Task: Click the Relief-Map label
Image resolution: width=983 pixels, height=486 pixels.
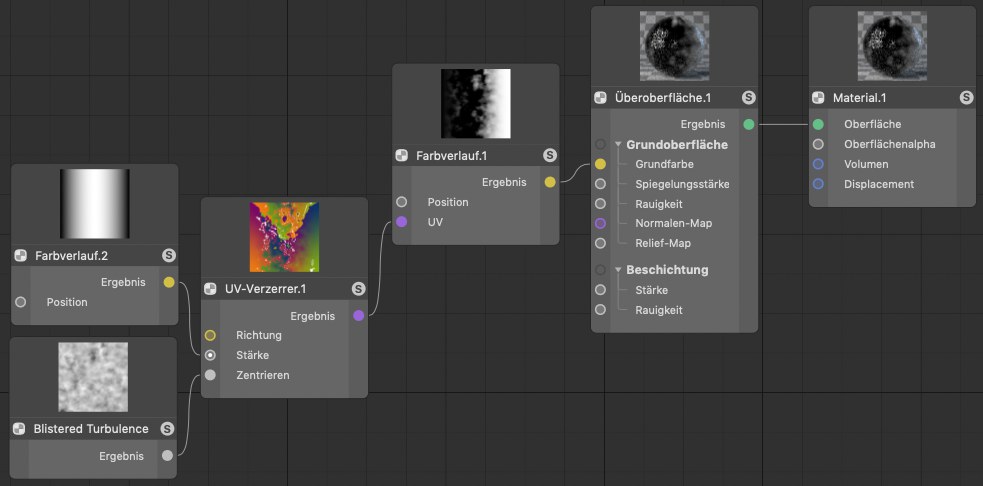Action: pyautogui.click(x=663, y=243)
